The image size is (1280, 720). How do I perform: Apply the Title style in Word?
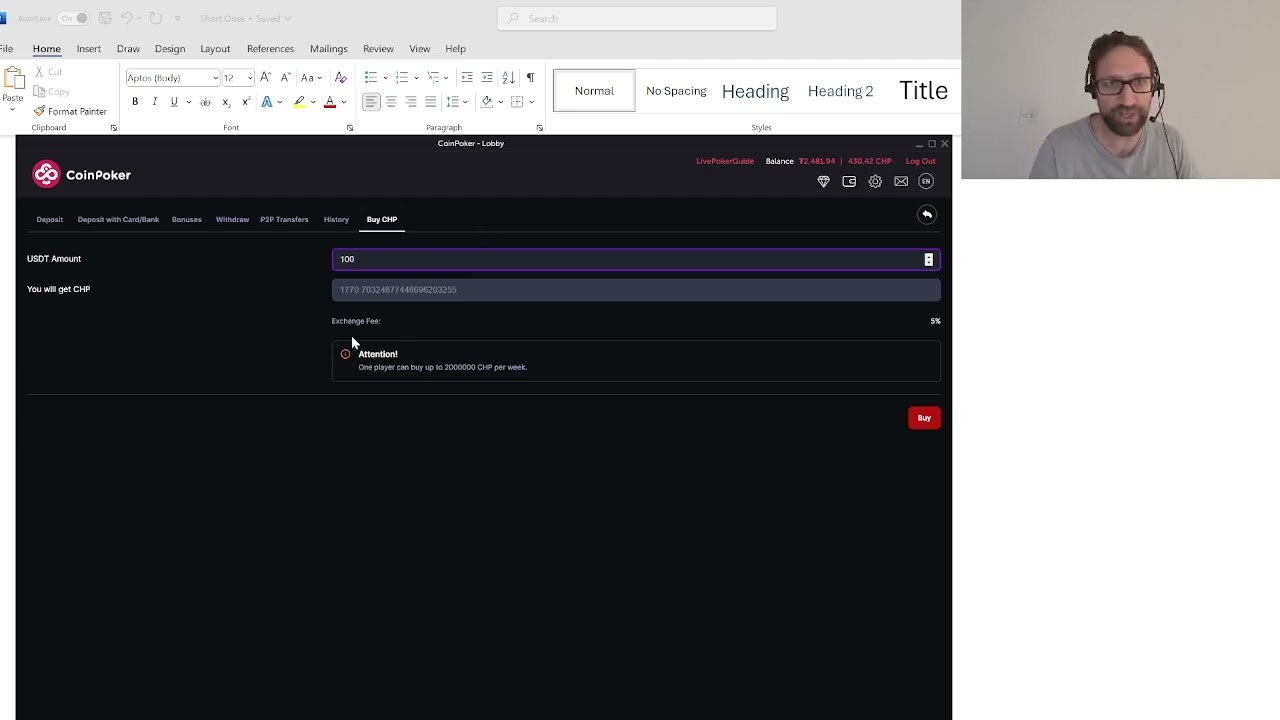[x=923, y=91]
